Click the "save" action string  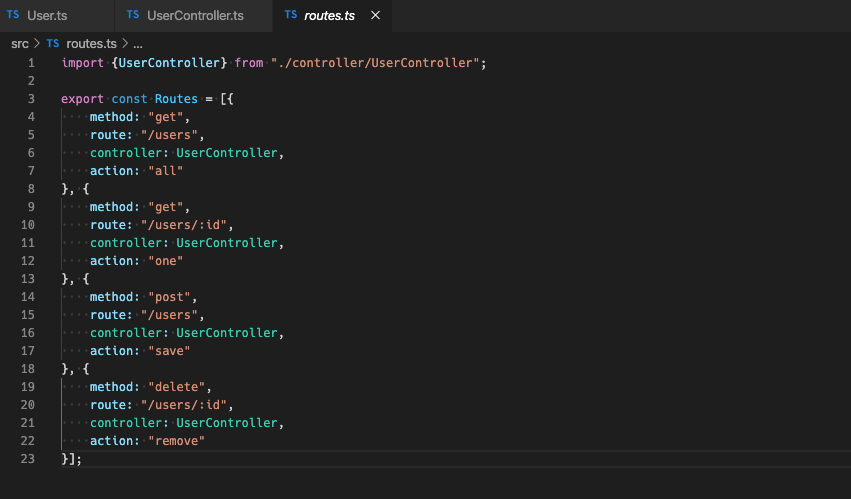tap(169, 351)
